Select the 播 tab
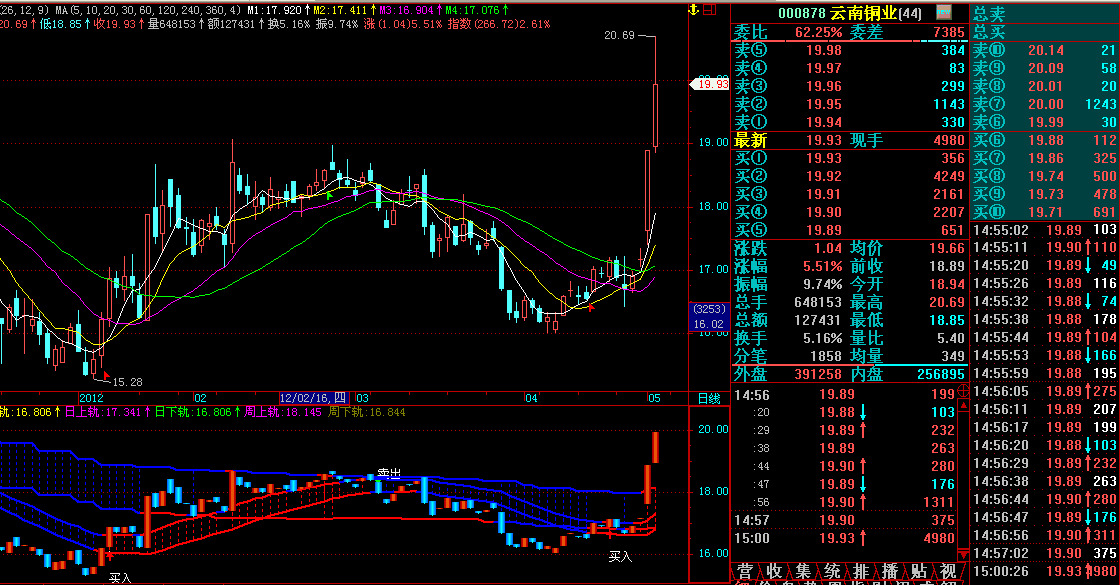Viewport: 1120px width, 585px height. 890,571
